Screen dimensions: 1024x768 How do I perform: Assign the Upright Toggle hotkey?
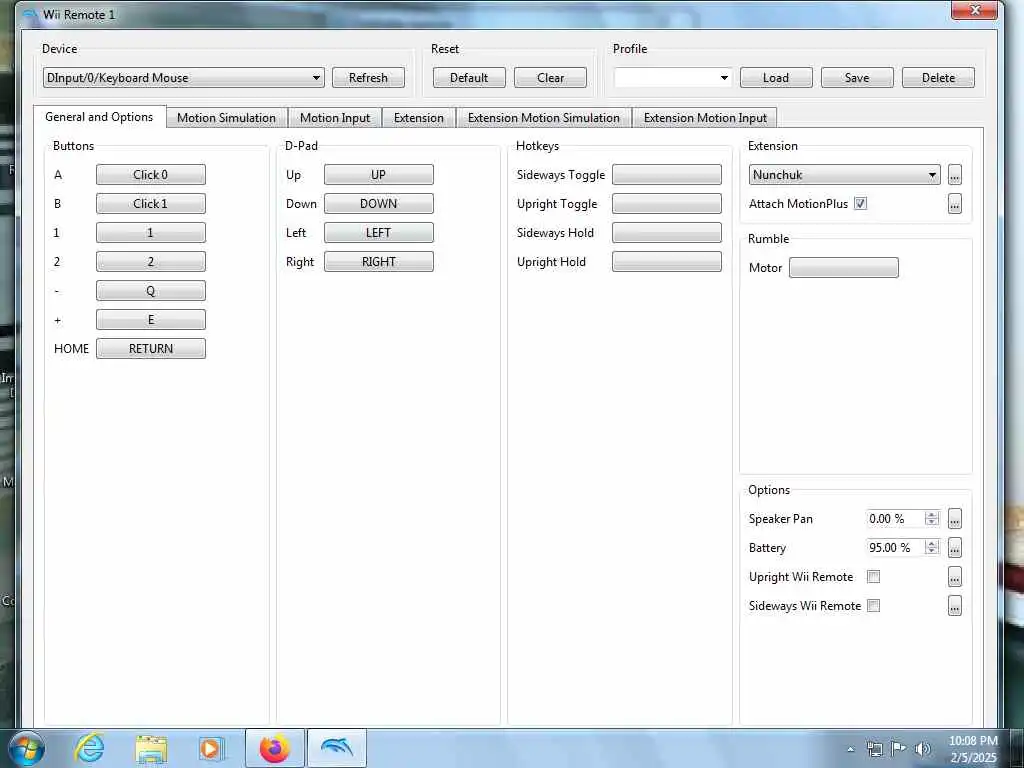click(667, 204)
